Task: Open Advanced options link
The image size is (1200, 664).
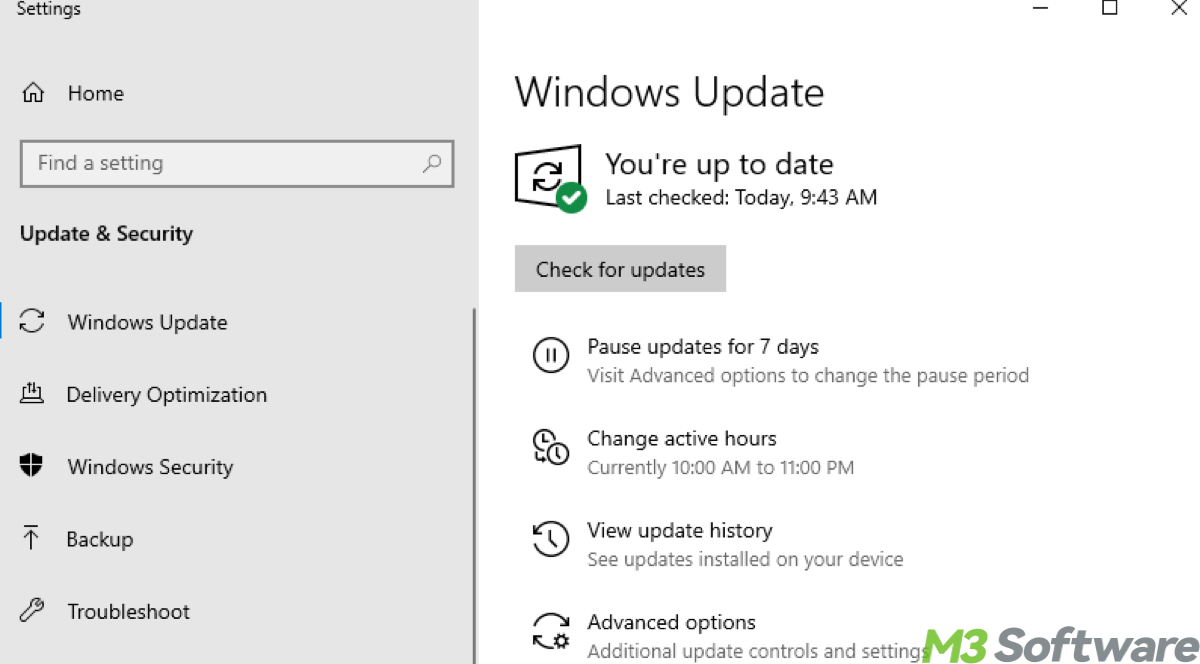Action: tap(672, 622)
